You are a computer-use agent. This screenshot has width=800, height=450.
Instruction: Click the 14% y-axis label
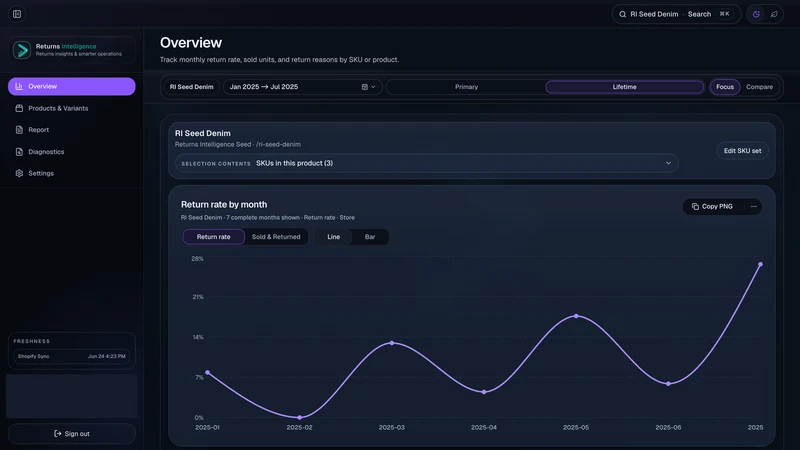click(x=198, y=337)
